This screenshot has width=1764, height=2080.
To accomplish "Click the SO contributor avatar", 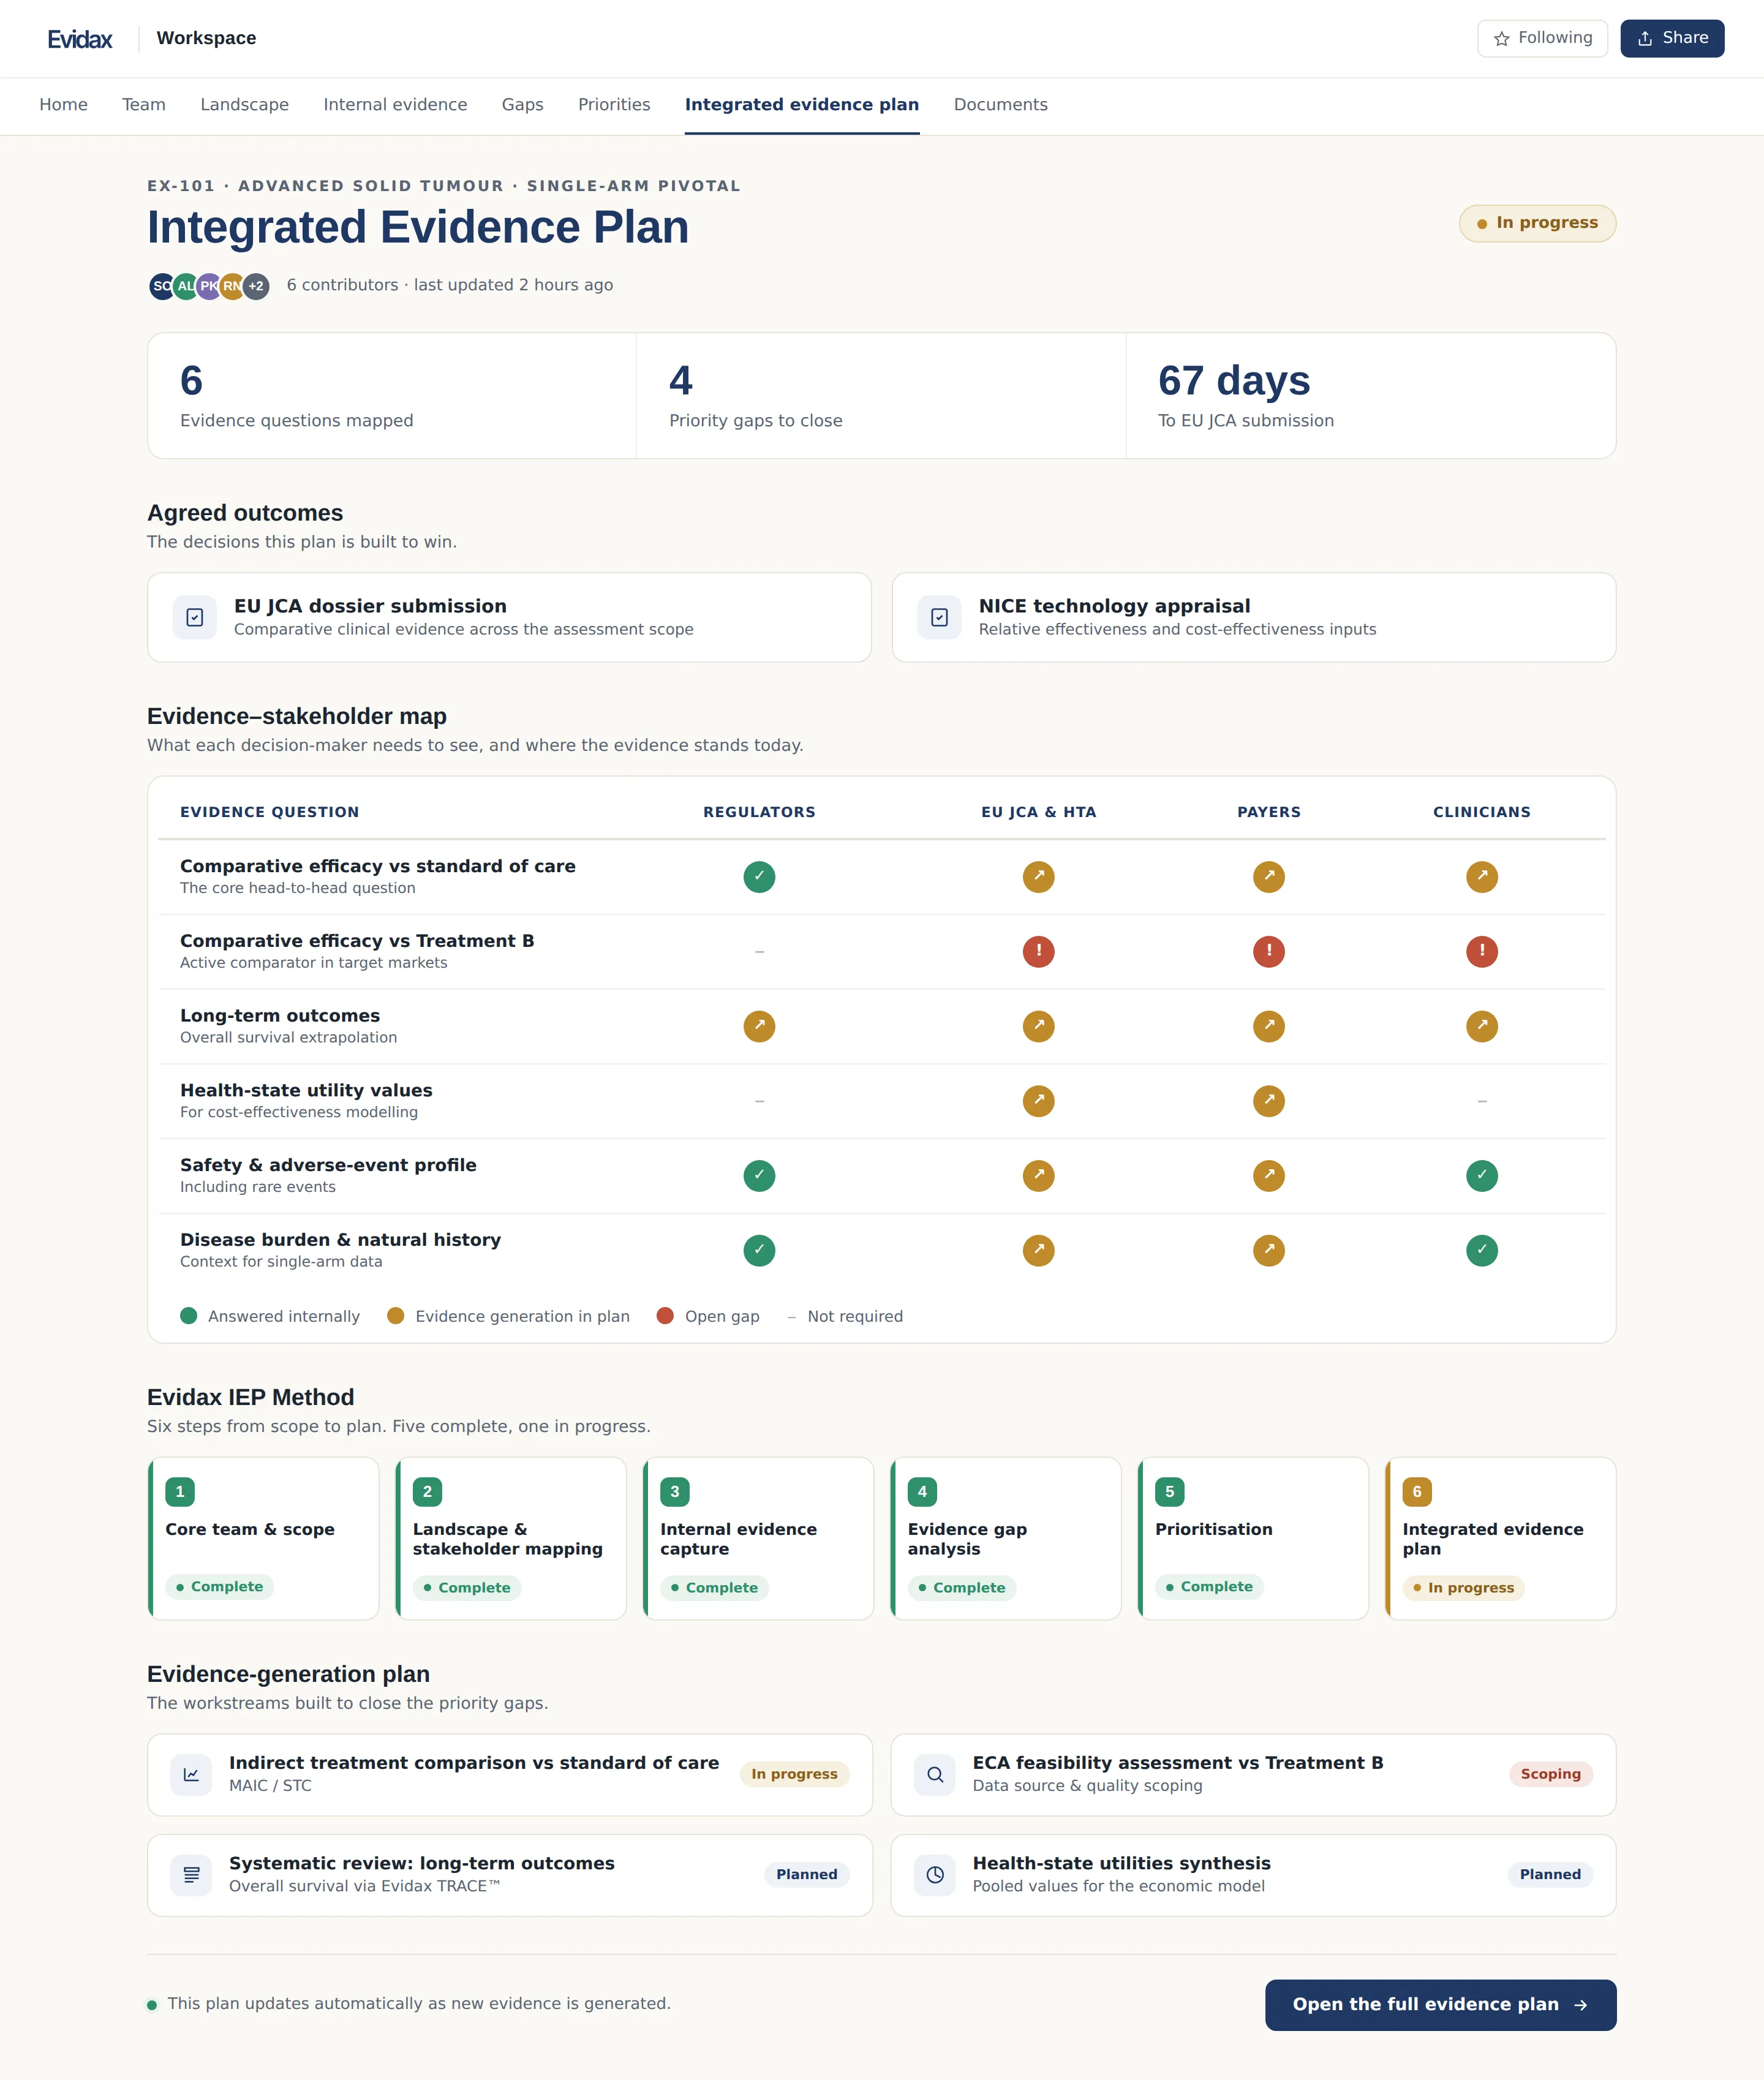I will pyautogui.click(x=161, y=286).
